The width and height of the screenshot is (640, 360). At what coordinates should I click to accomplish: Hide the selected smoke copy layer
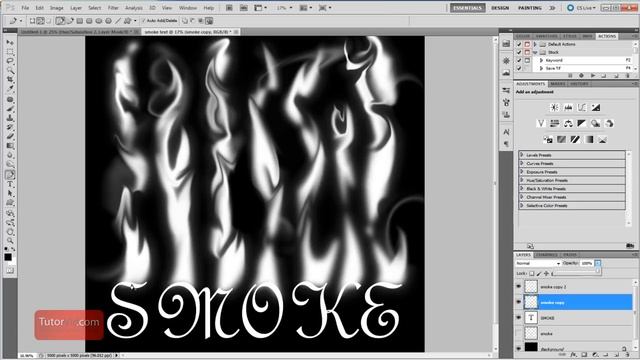[518, 302]
